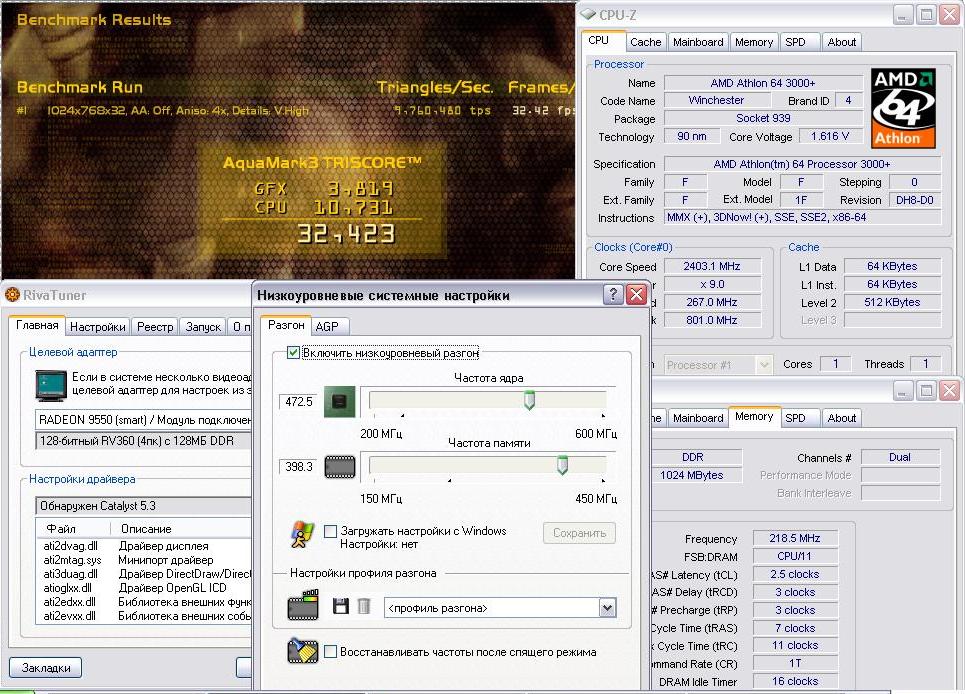Click the GPU chip icon beside core clock
The image size is (965, 694).
340,402
